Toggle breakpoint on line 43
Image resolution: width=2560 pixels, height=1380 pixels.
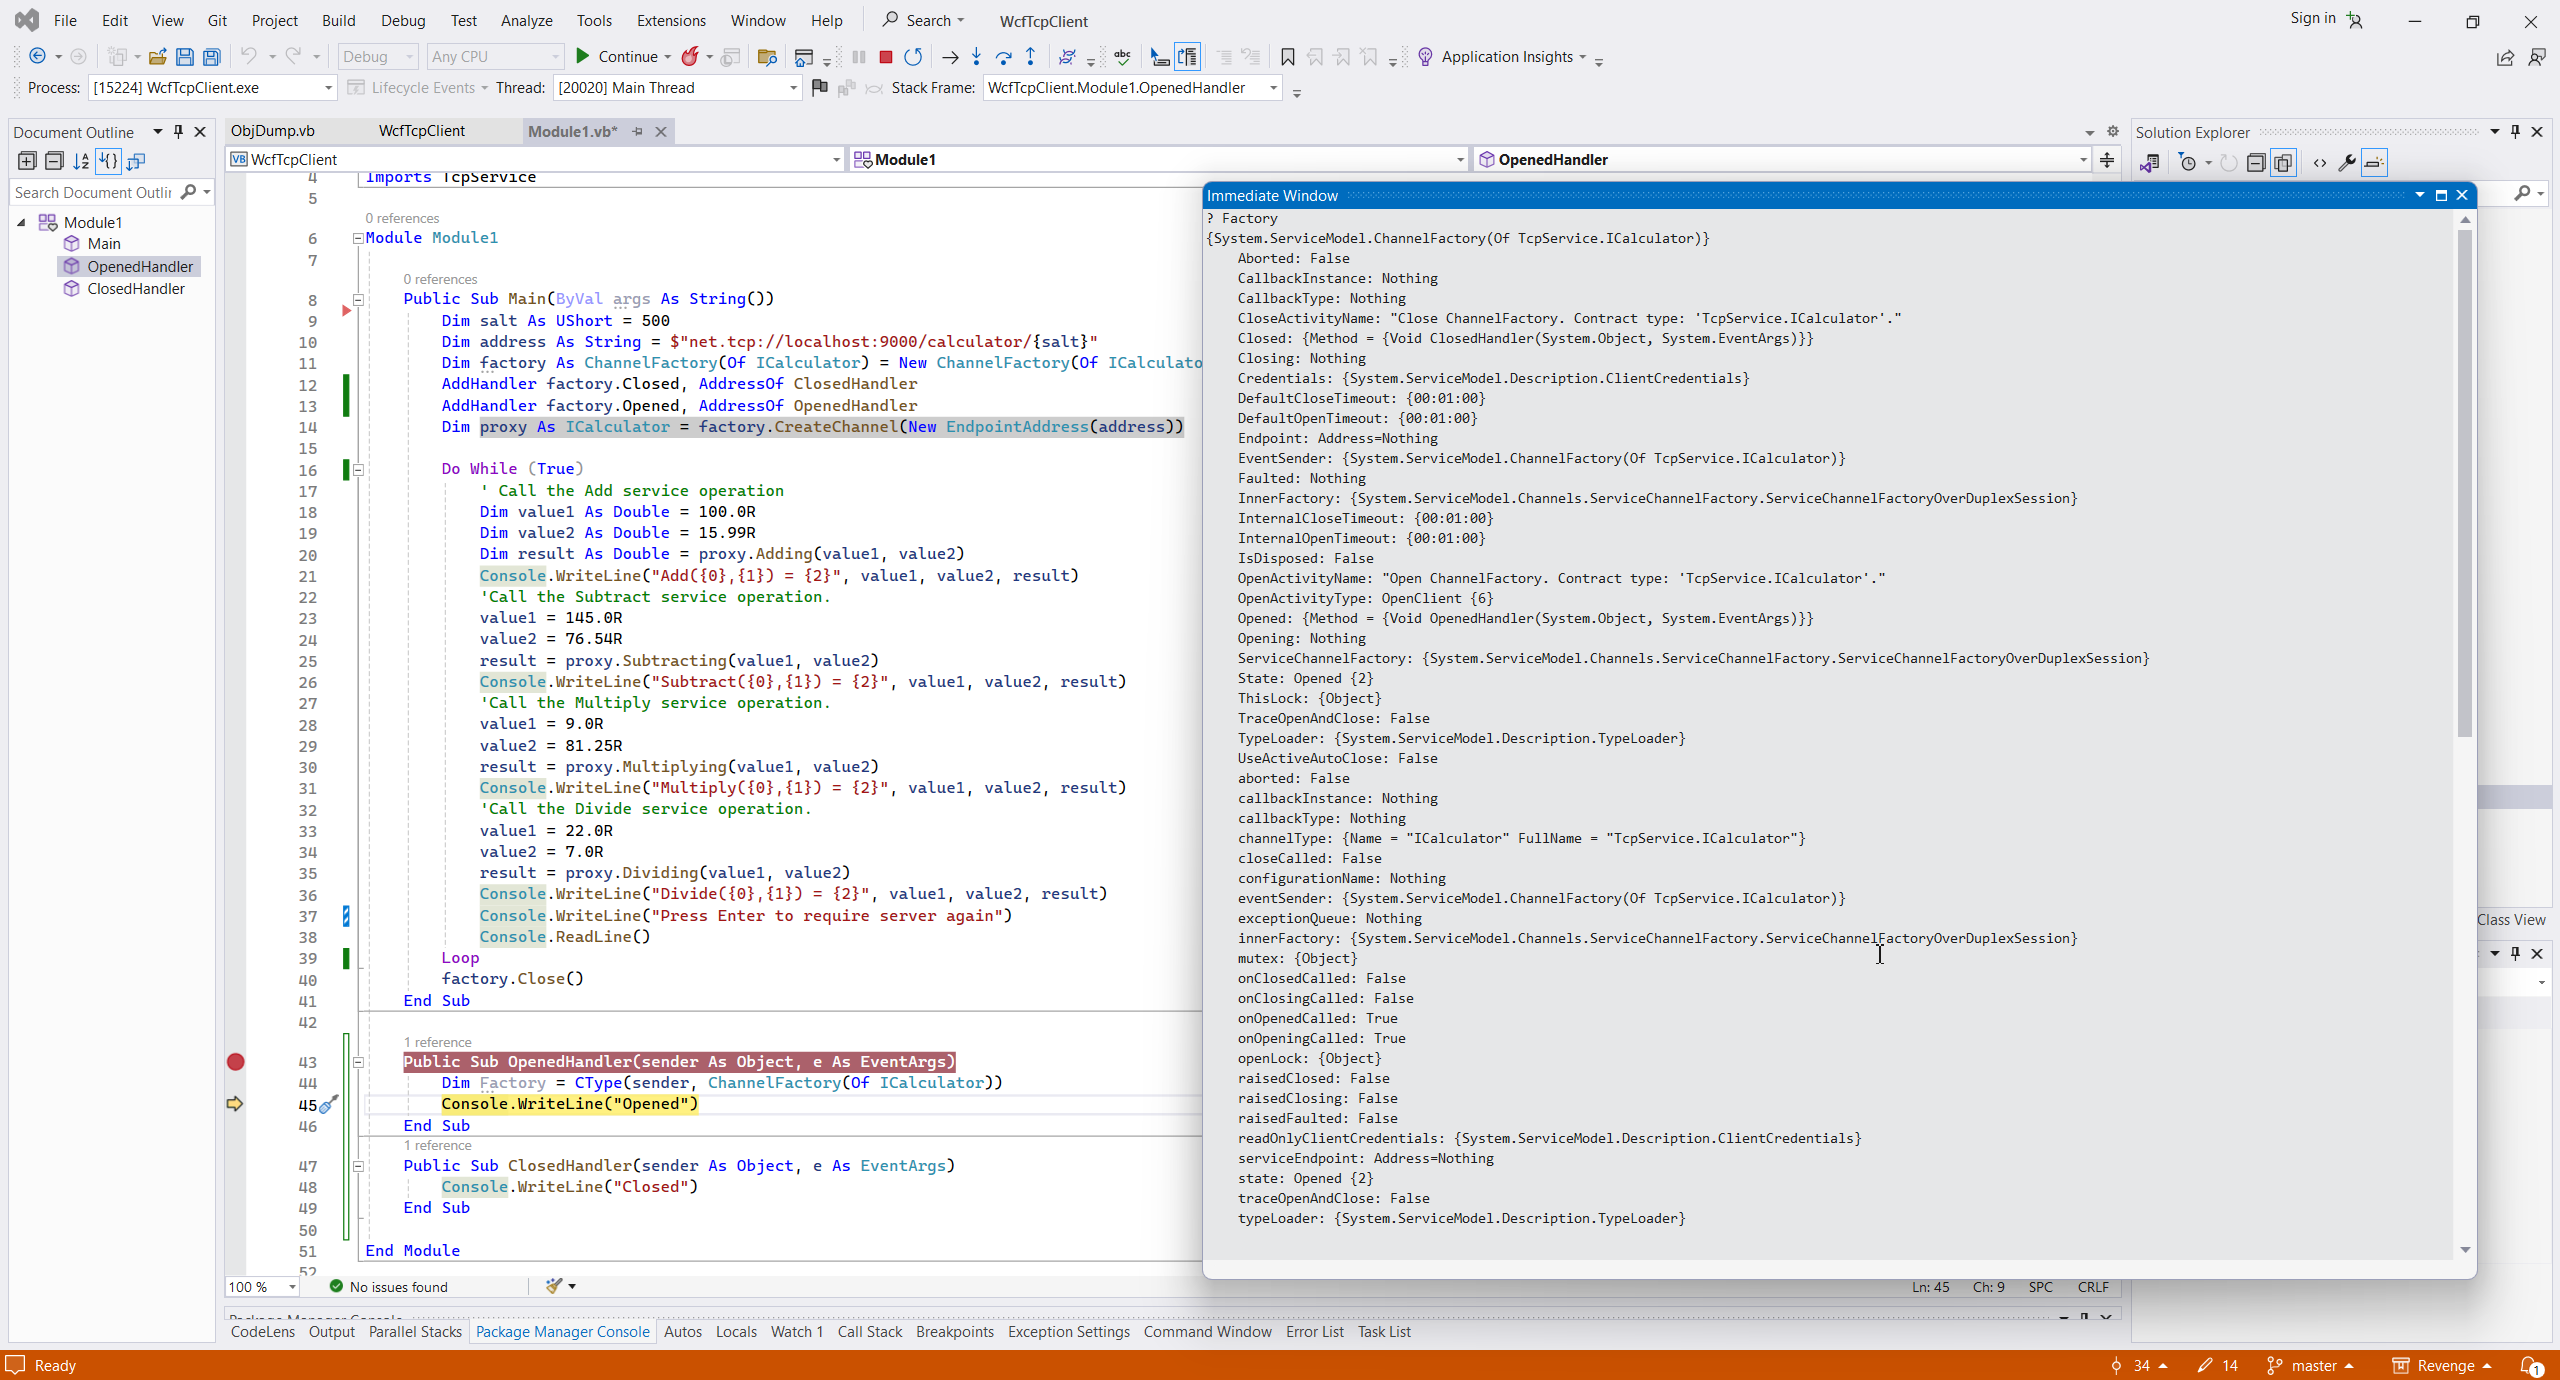(x=235, y=1062)
